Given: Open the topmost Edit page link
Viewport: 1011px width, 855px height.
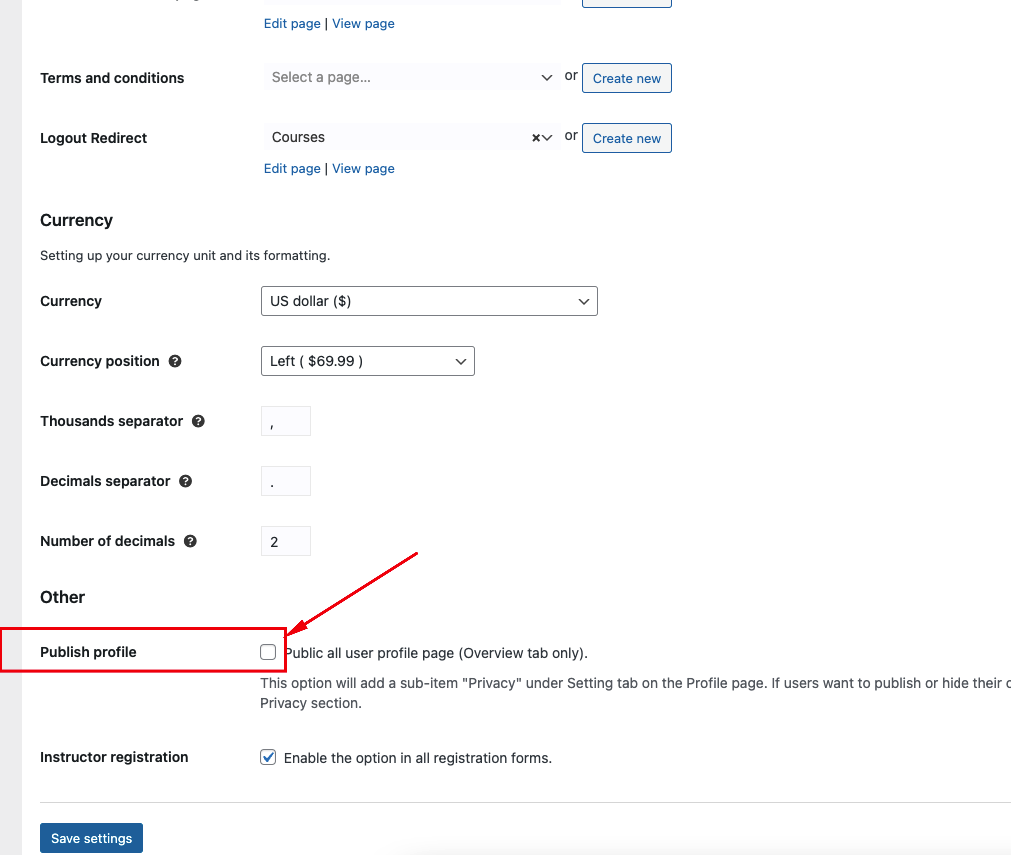Looking at the screenshot, I should (292, 23).
